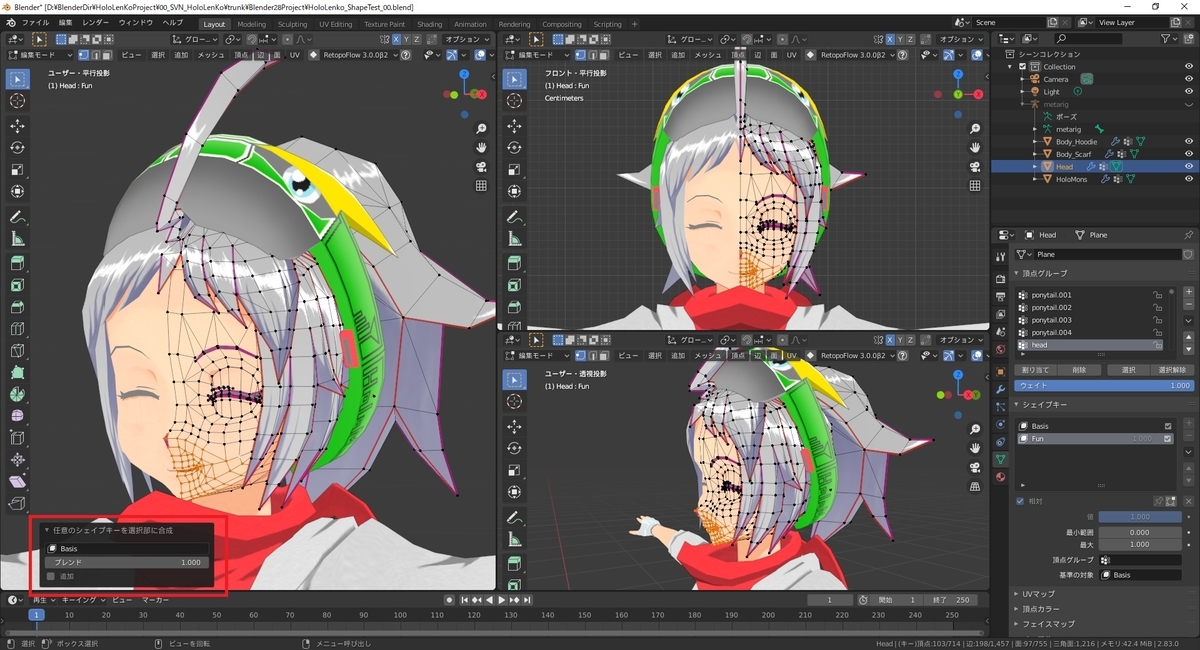This screenshot has height=650, width=1200.
Task: Click the 削除 (Remove) vertex group button
Action: (1079, 369)
